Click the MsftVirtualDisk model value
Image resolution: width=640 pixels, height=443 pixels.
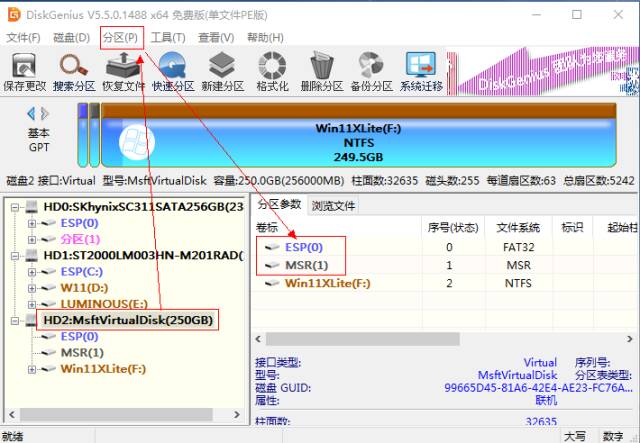tap(517, 375)
